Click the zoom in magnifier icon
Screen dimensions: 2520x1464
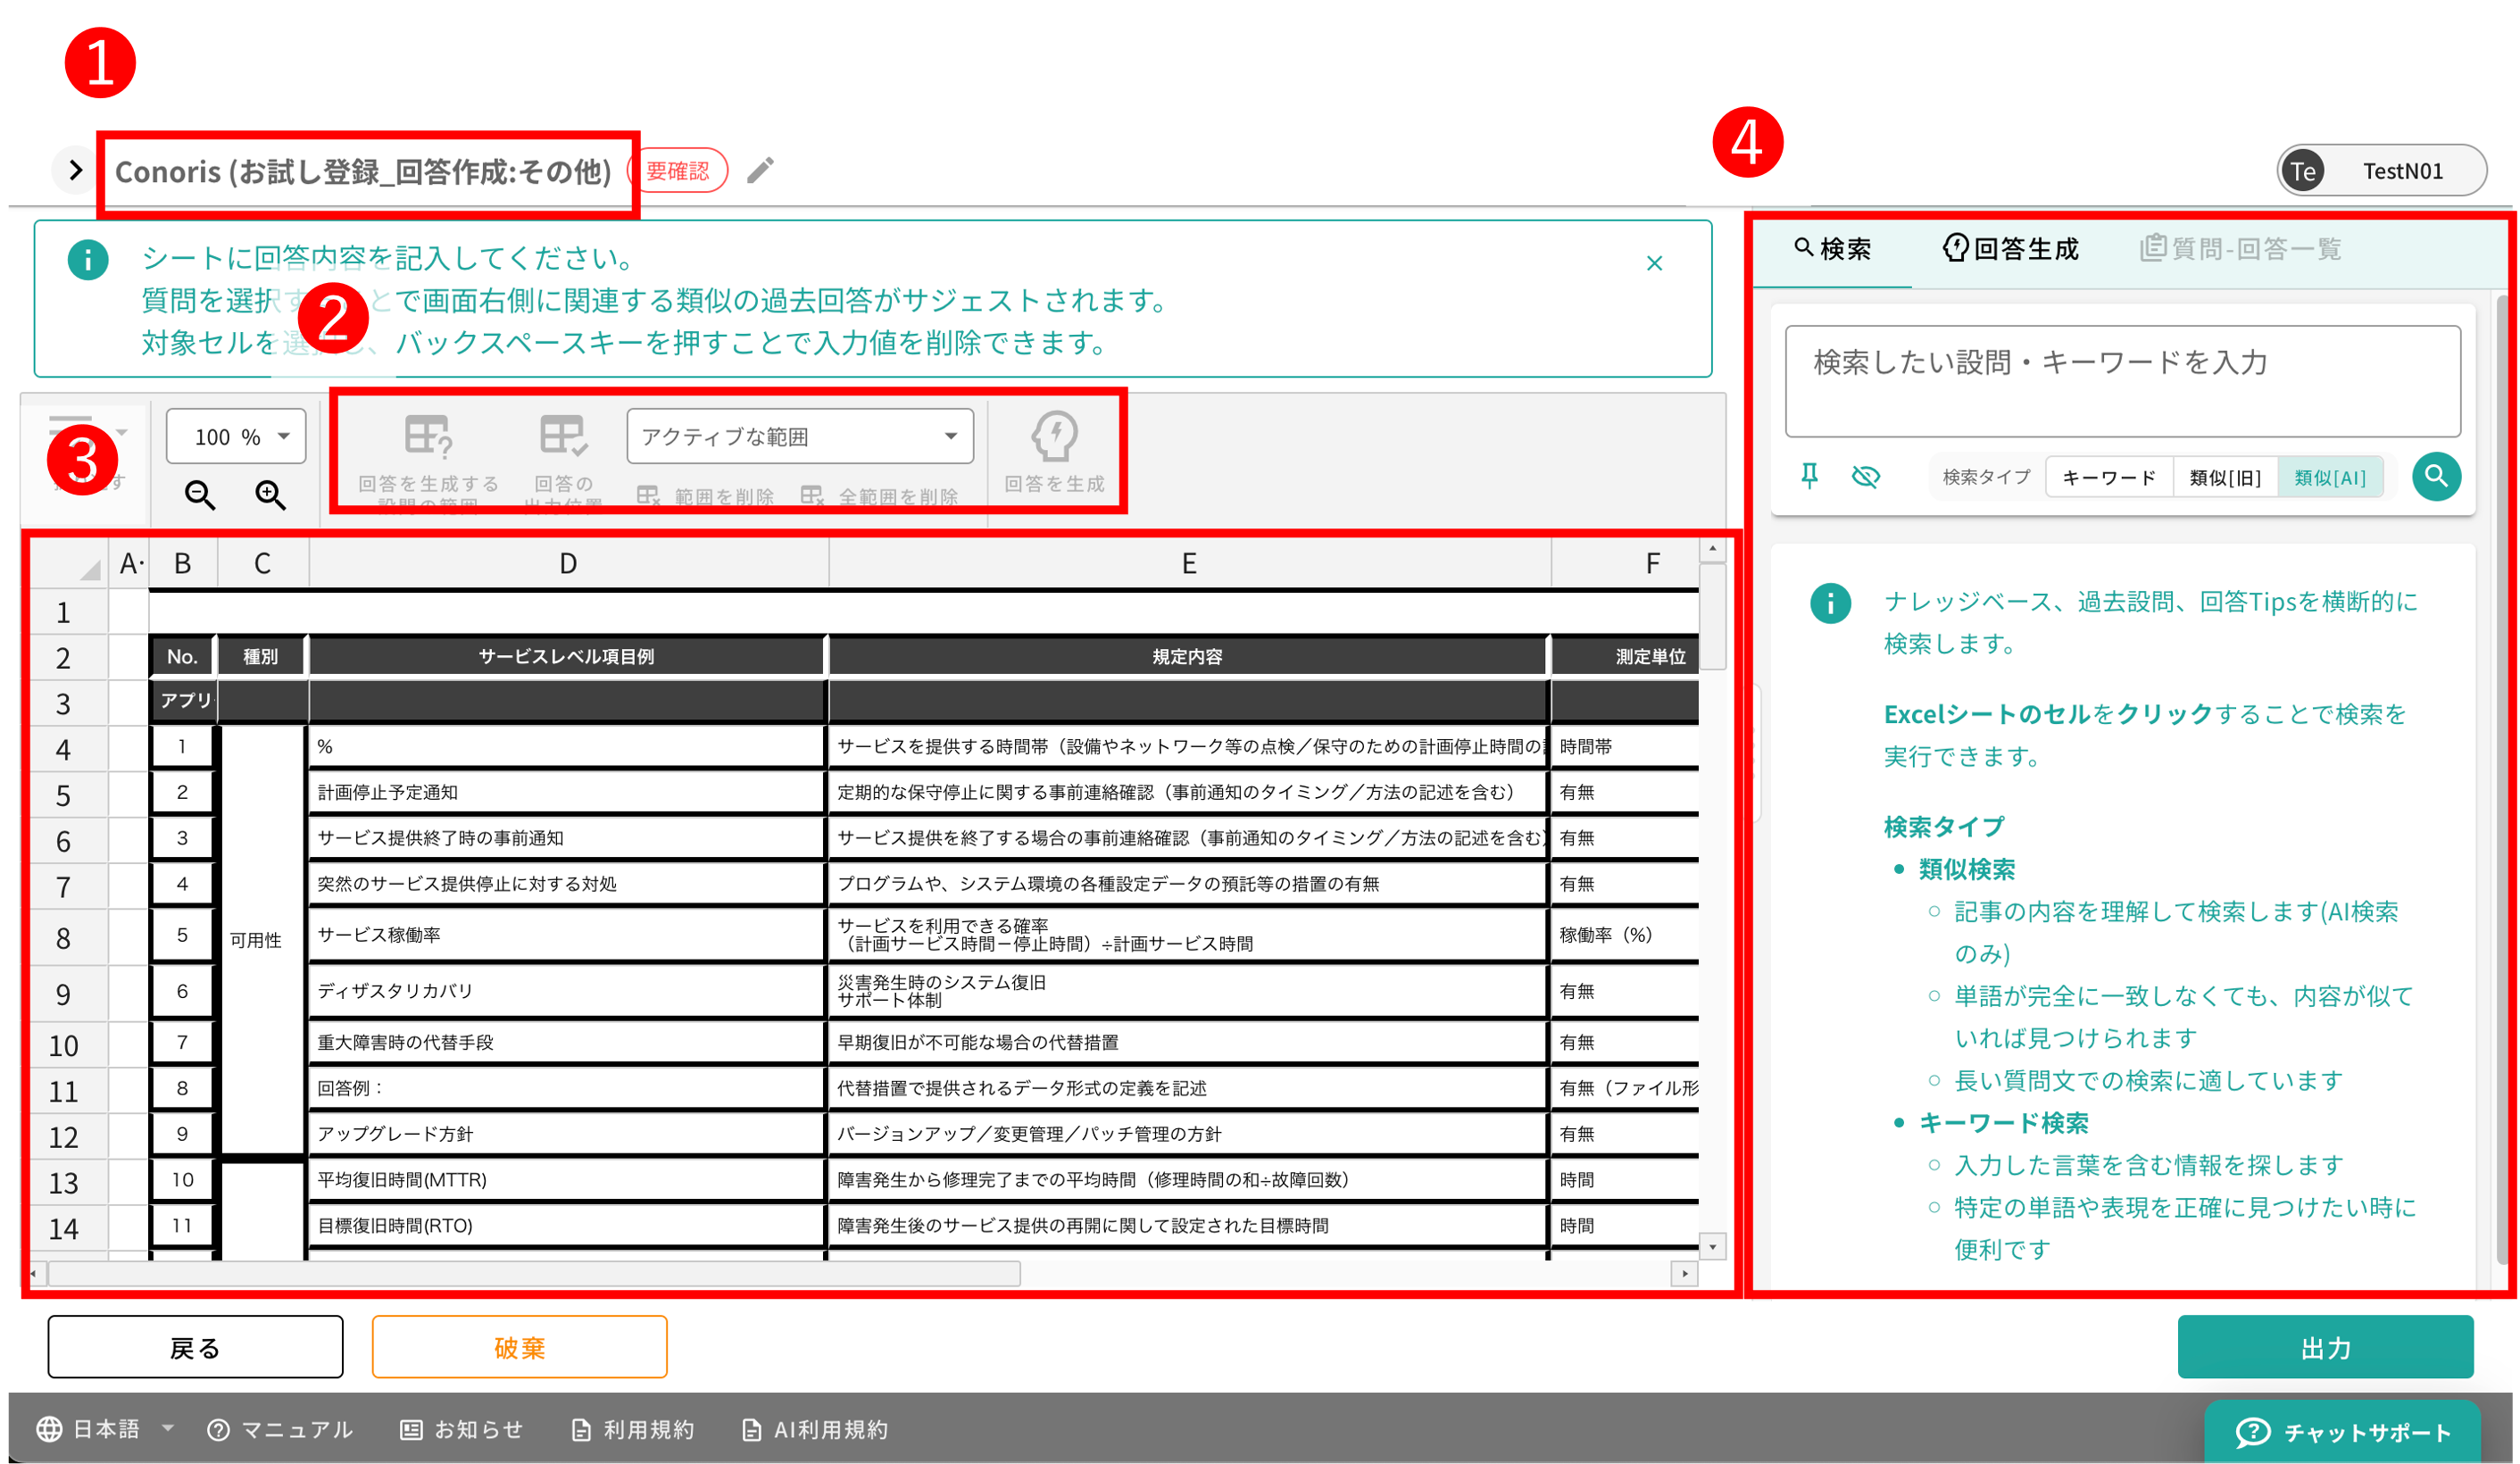(x=270, y=494)
